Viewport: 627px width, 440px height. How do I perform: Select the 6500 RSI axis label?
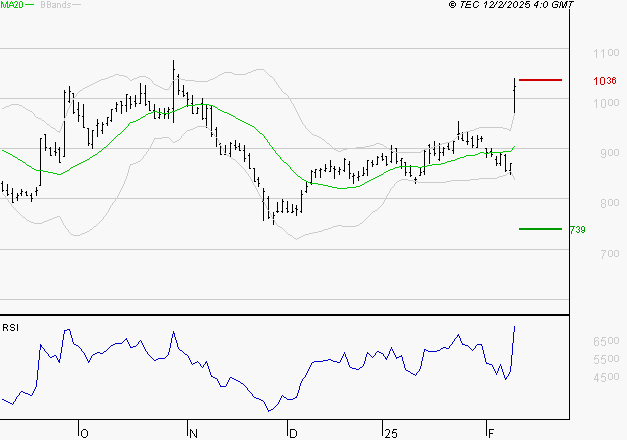coord(605,342)
